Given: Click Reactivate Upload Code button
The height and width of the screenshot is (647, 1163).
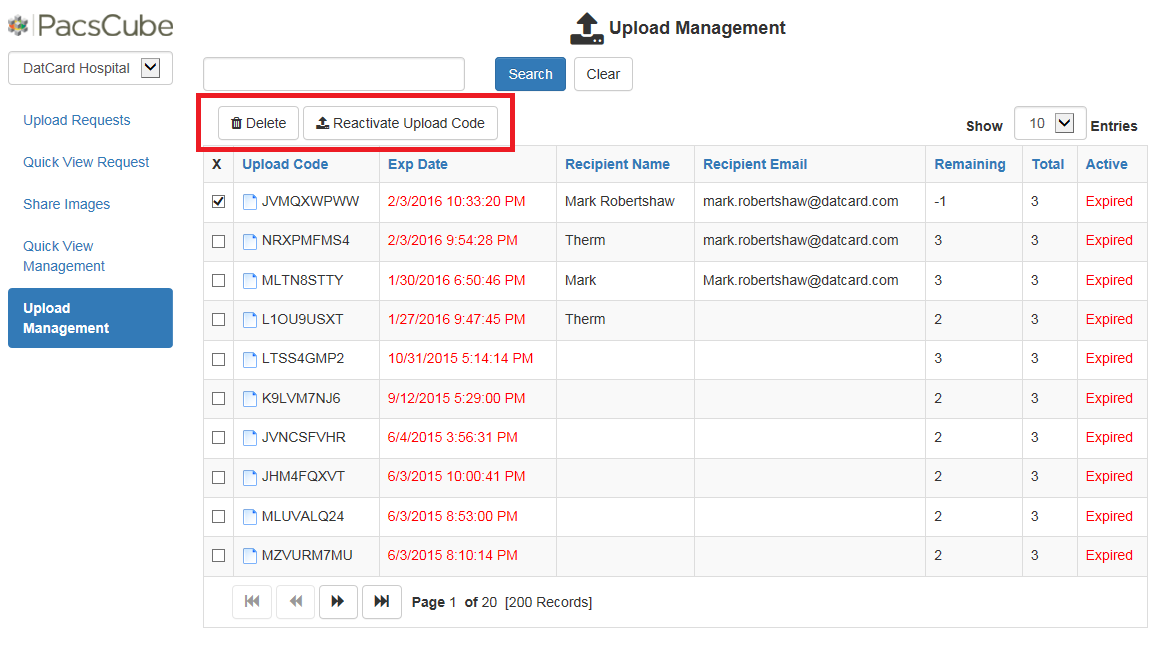Looking at the screenshot, I should [x=401, y=123].
